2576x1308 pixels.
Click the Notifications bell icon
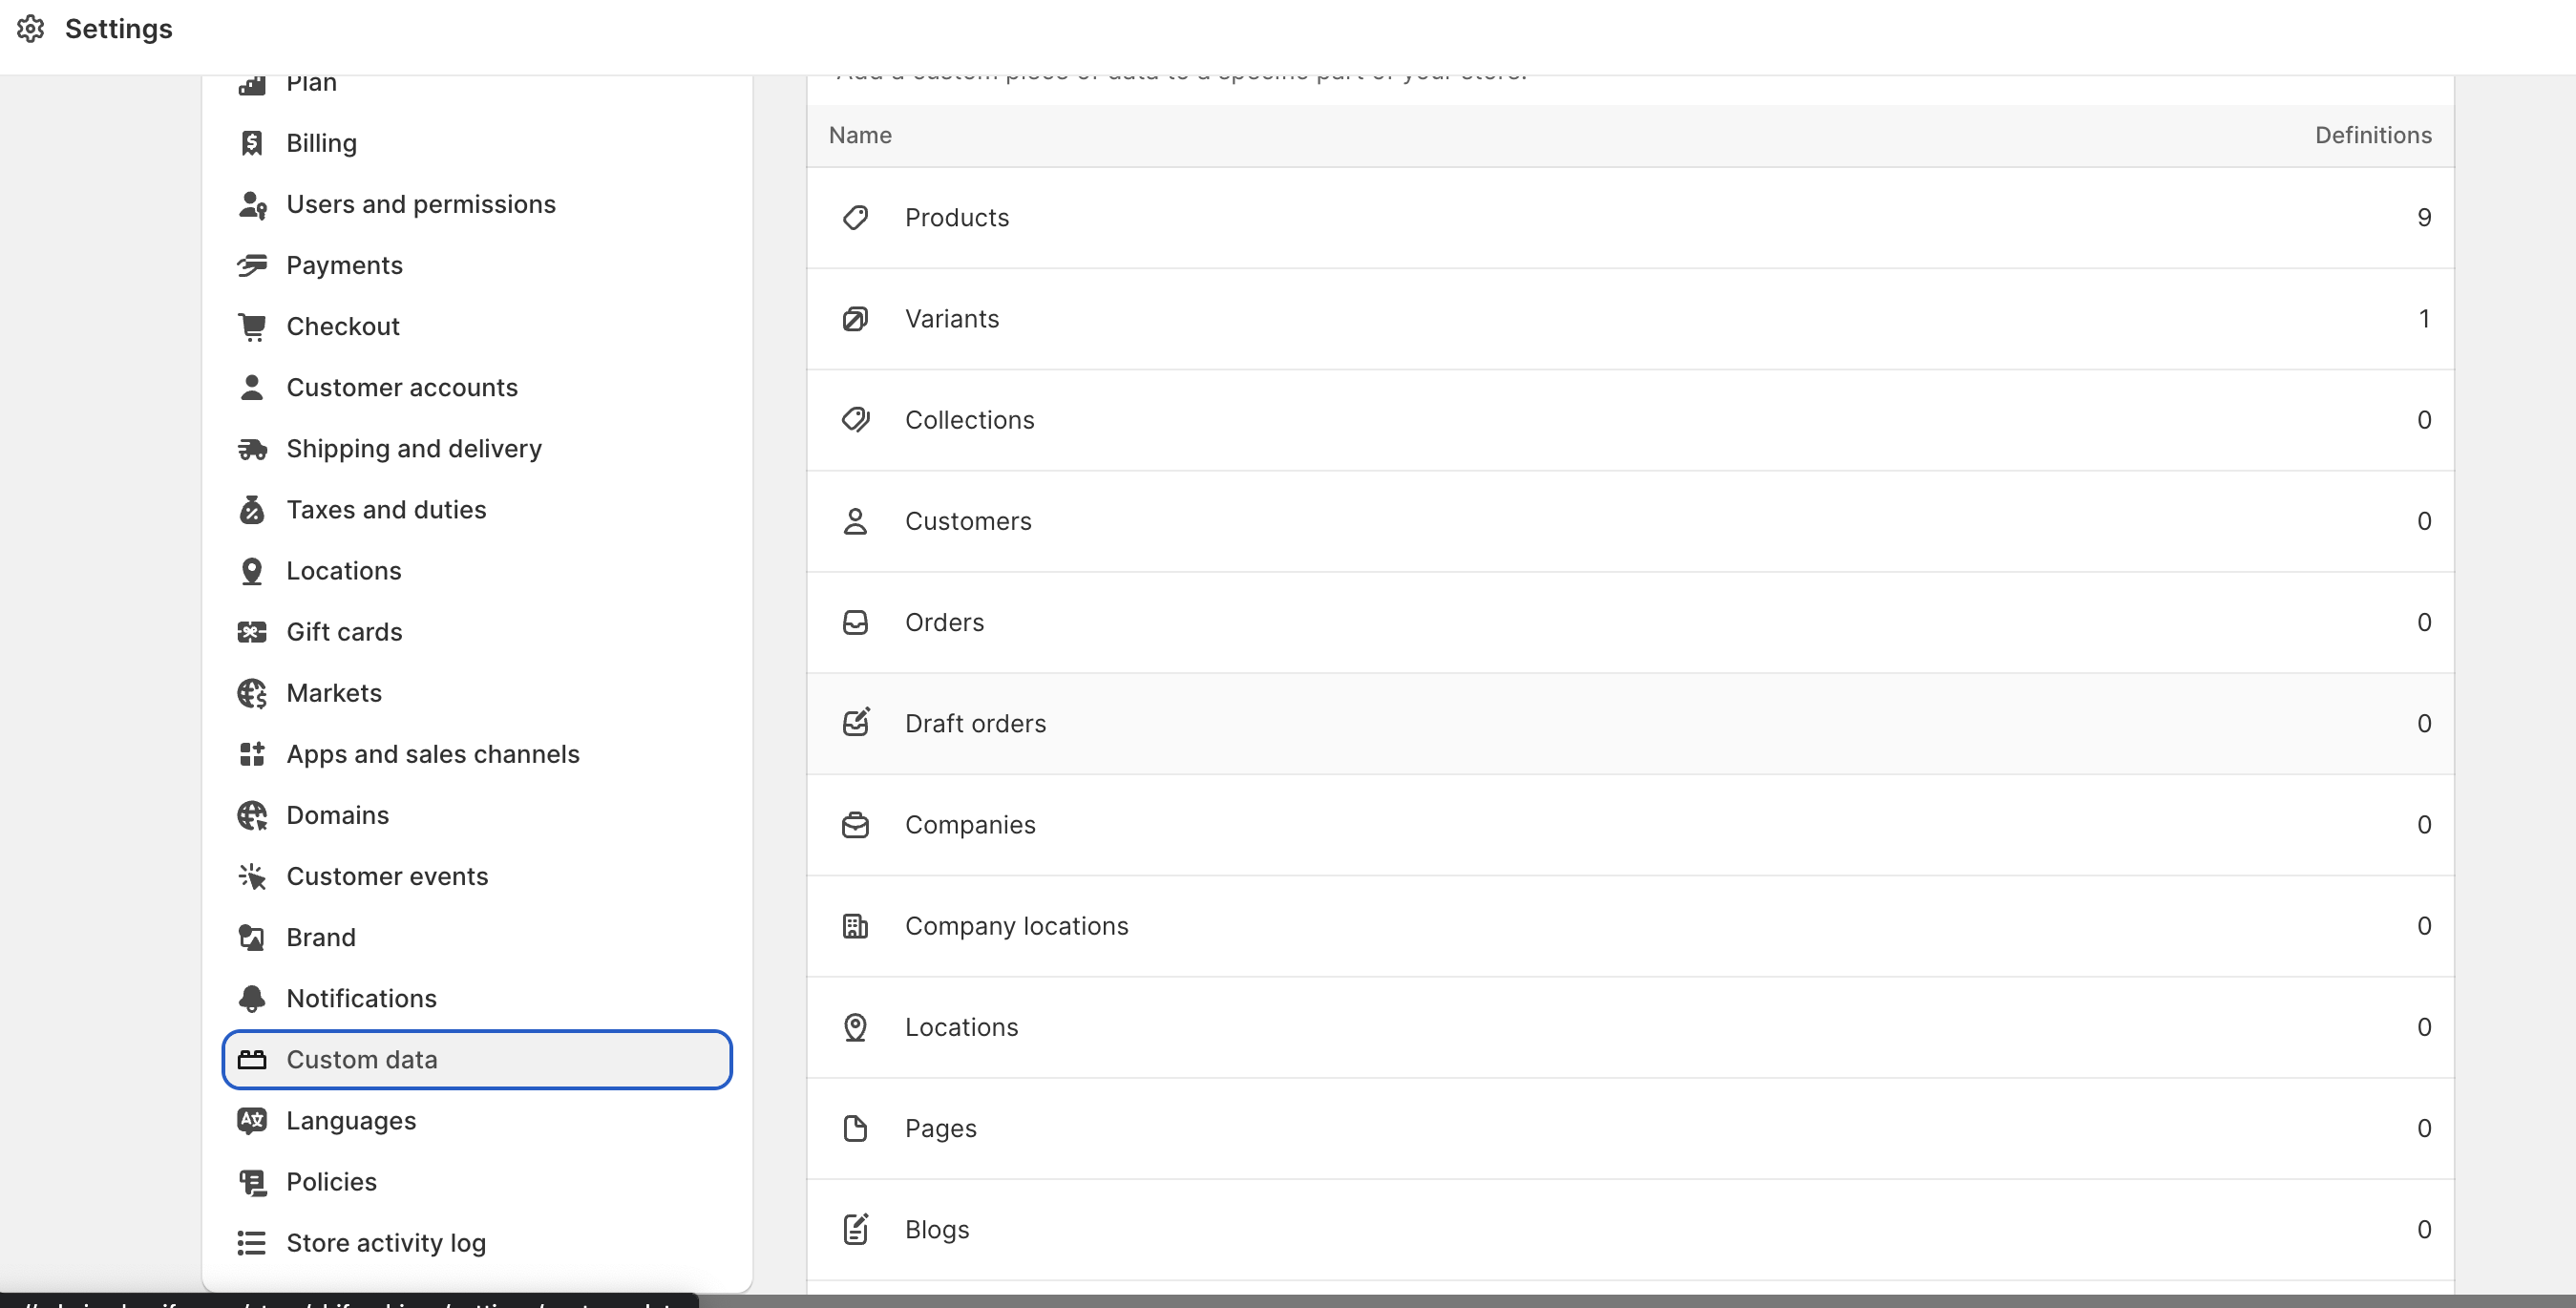tap(252, 998)
